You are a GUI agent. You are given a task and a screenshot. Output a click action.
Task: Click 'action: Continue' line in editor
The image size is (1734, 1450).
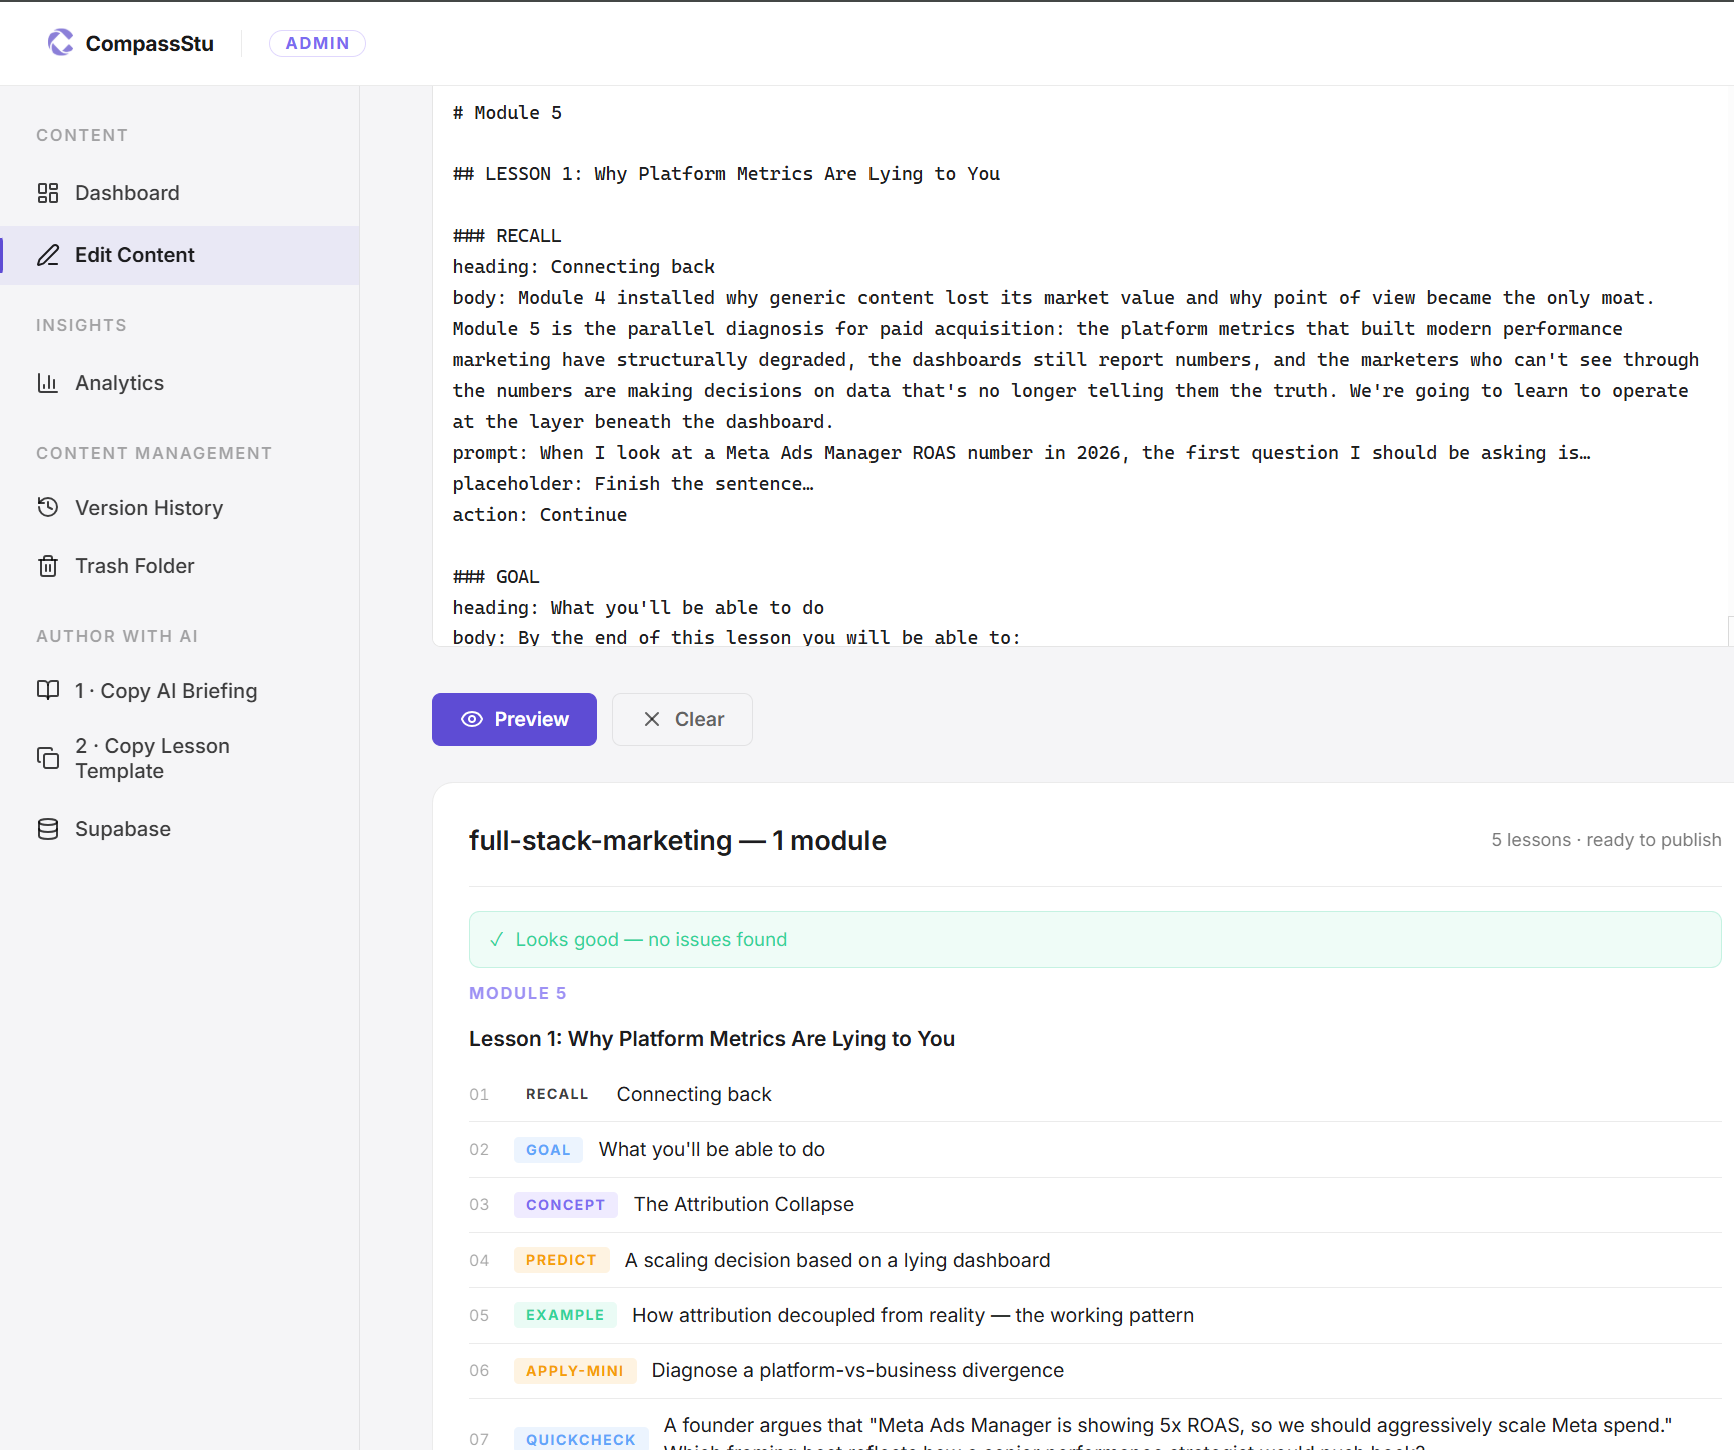pos(540,515)
